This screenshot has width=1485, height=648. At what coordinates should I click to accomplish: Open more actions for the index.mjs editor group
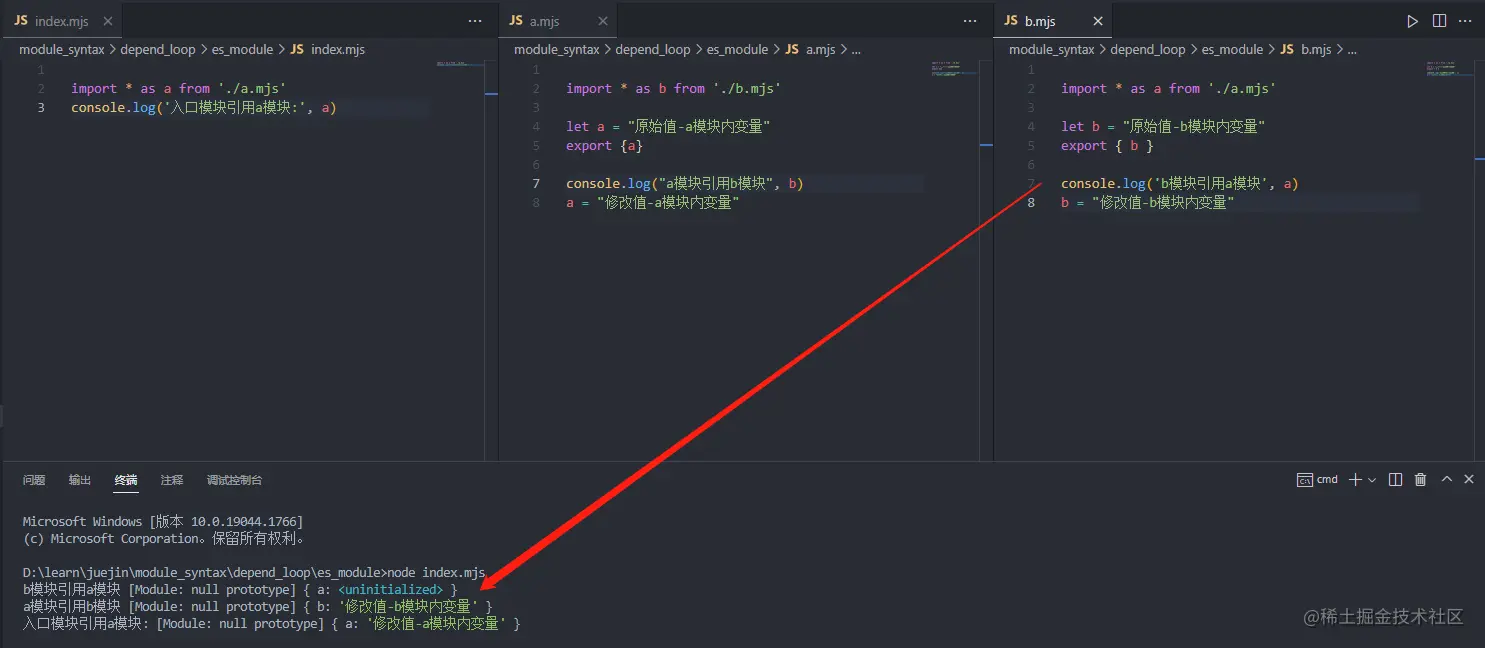point(475,21)
